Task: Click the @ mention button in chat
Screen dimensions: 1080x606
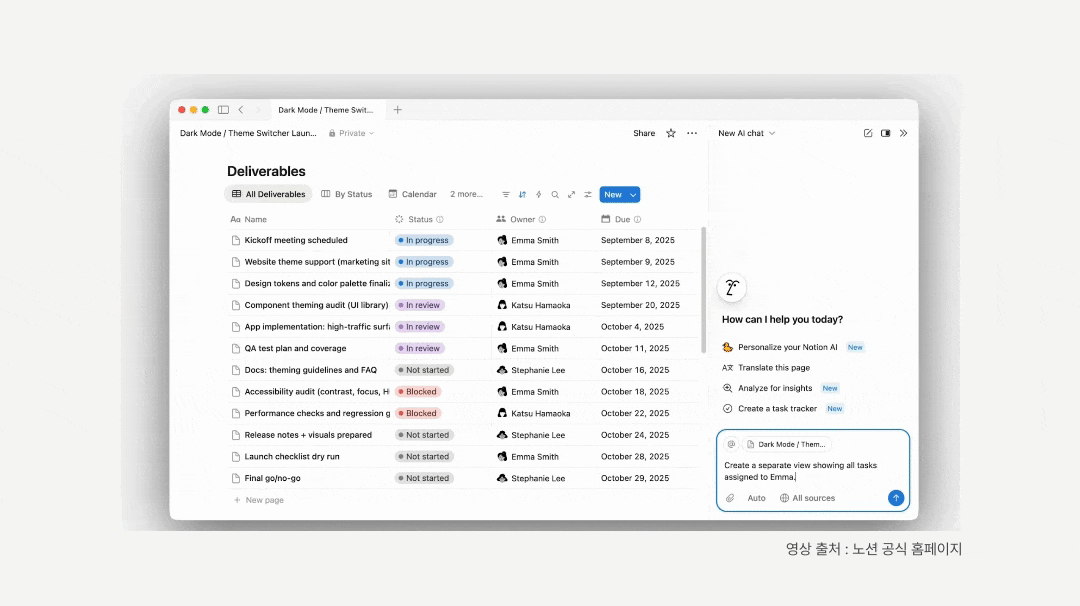Action: point(731,444)
